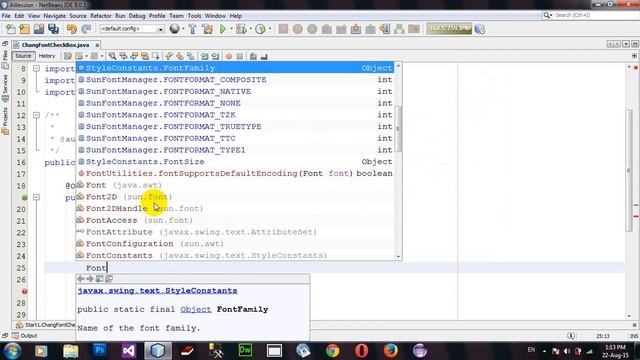Screen dimensions: 640x360
Task: Click the Windows Start orb
Action: pos(12,351)
